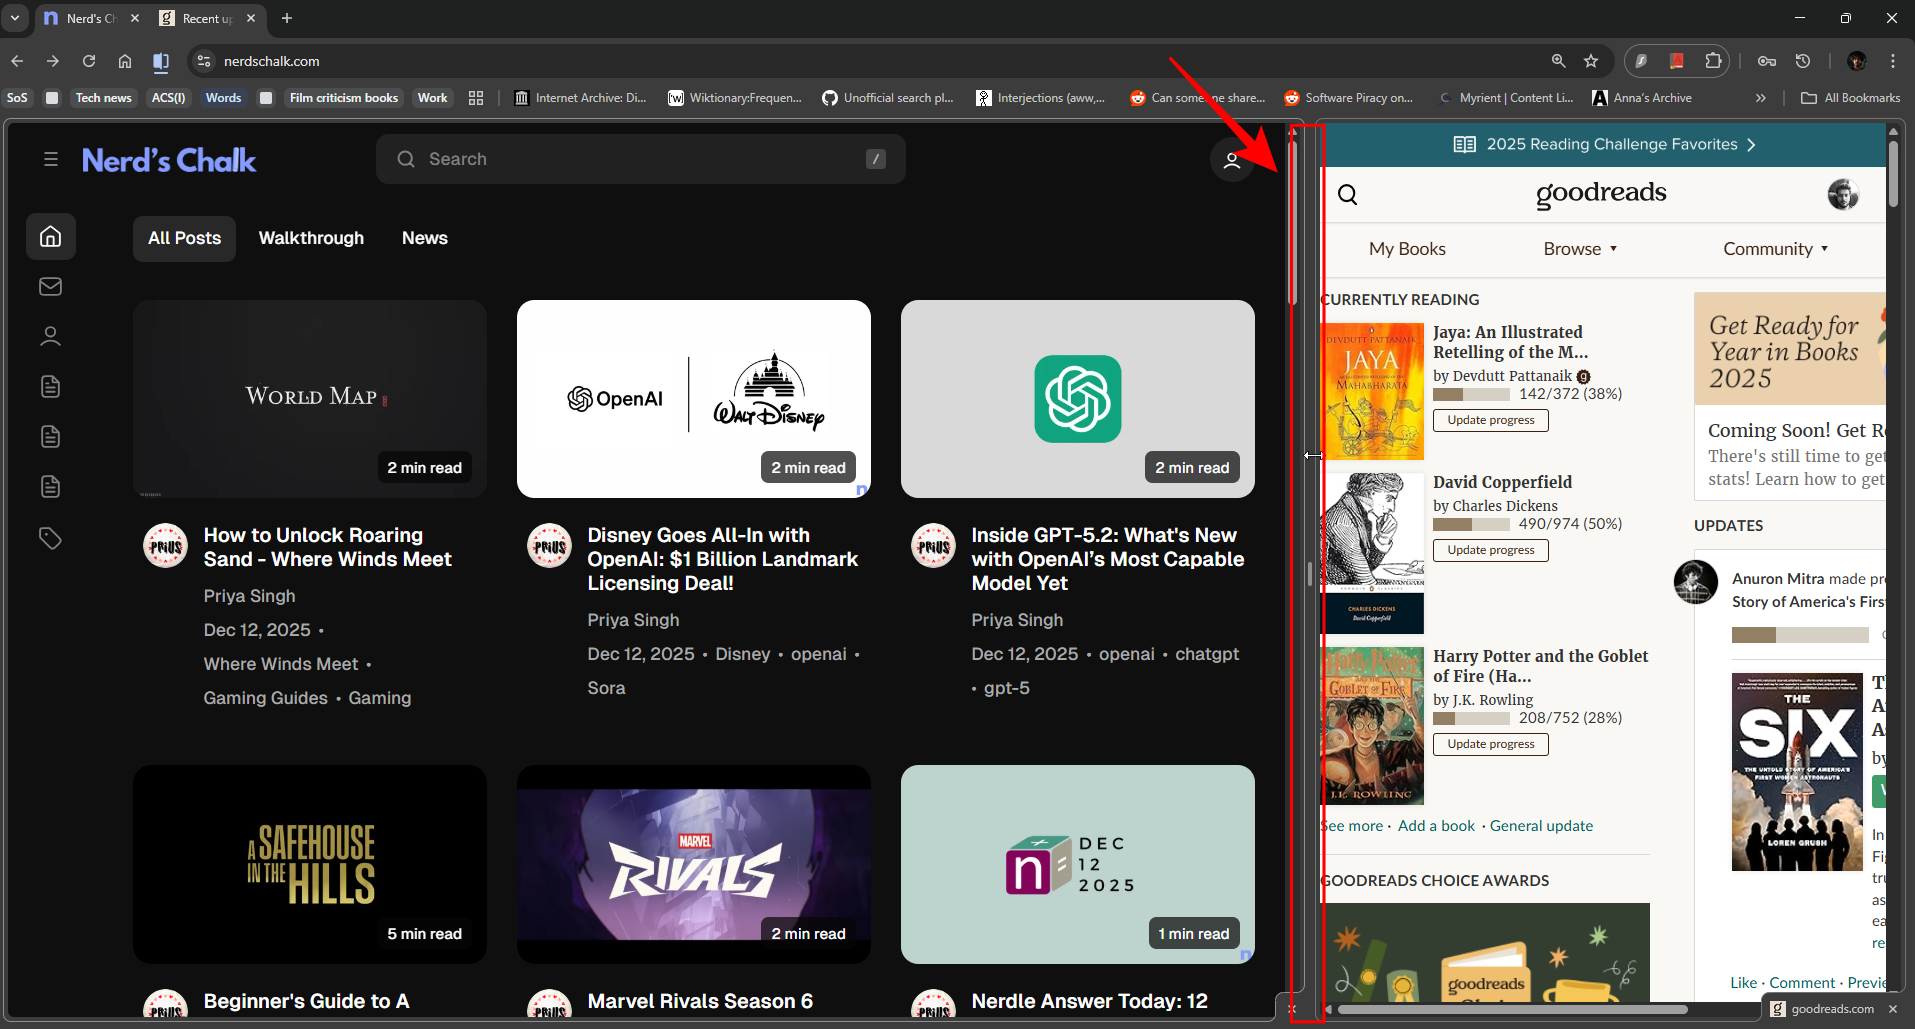This screenshot has height=1029, width=1915.
Task: Open 2025 Reading Challenge Favorites banner
Action: click(x=1604, y=144)
